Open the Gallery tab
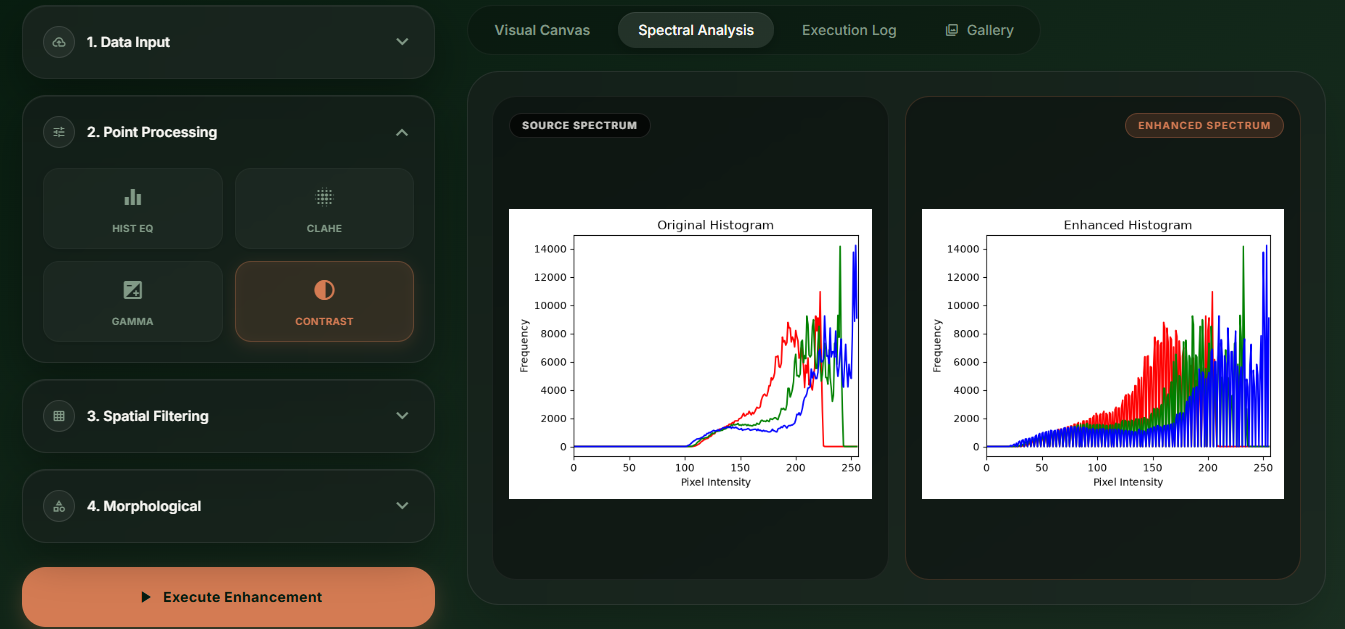The height and width of the screenshot is (629, 1345). pyautogui.click(x=979, y=30)
